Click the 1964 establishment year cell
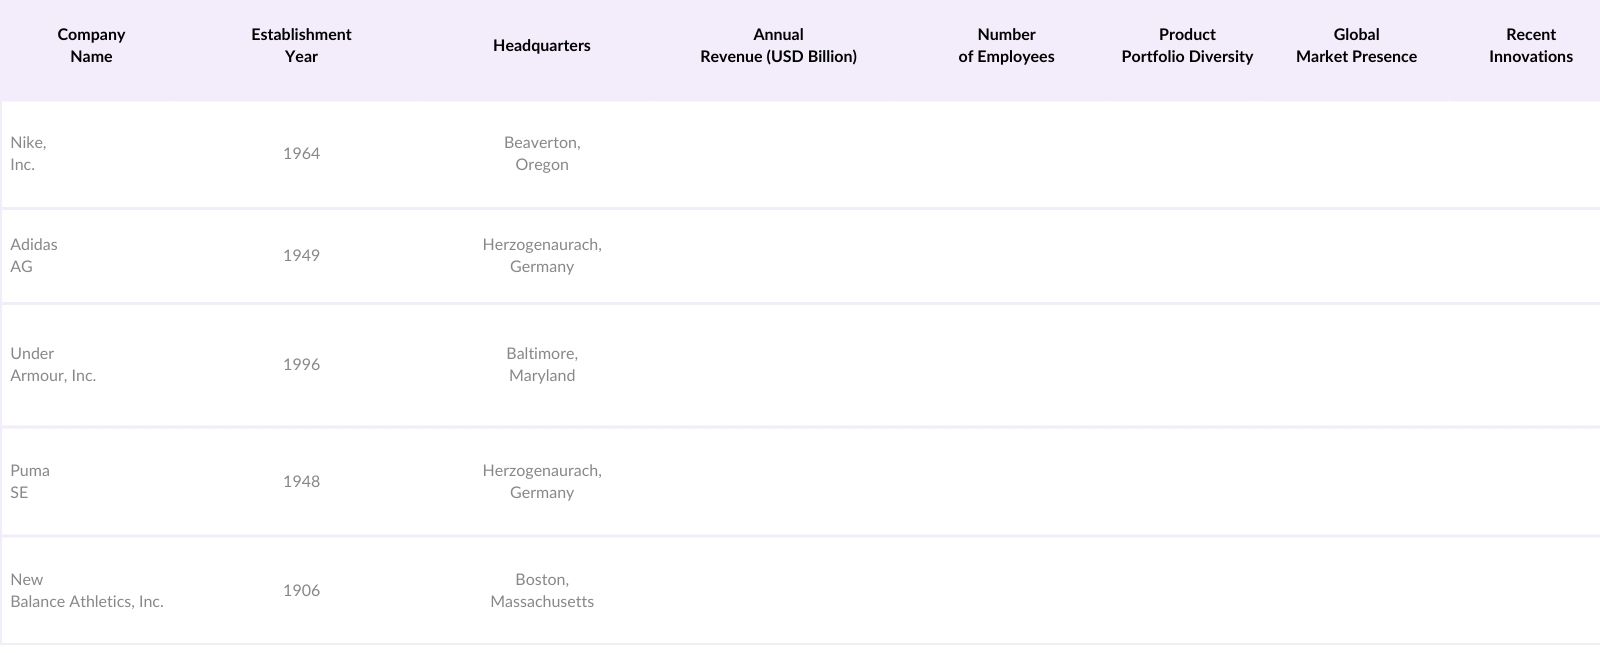The width and height of the screenshot is (1600, 653). pyautogui.click(x=301, y=154)
